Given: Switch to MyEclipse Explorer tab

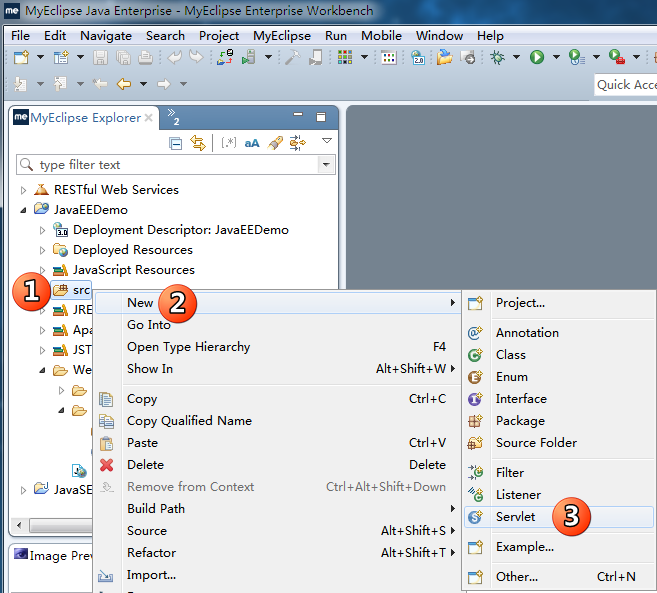Looking at the screenshot, I should 83,118.
